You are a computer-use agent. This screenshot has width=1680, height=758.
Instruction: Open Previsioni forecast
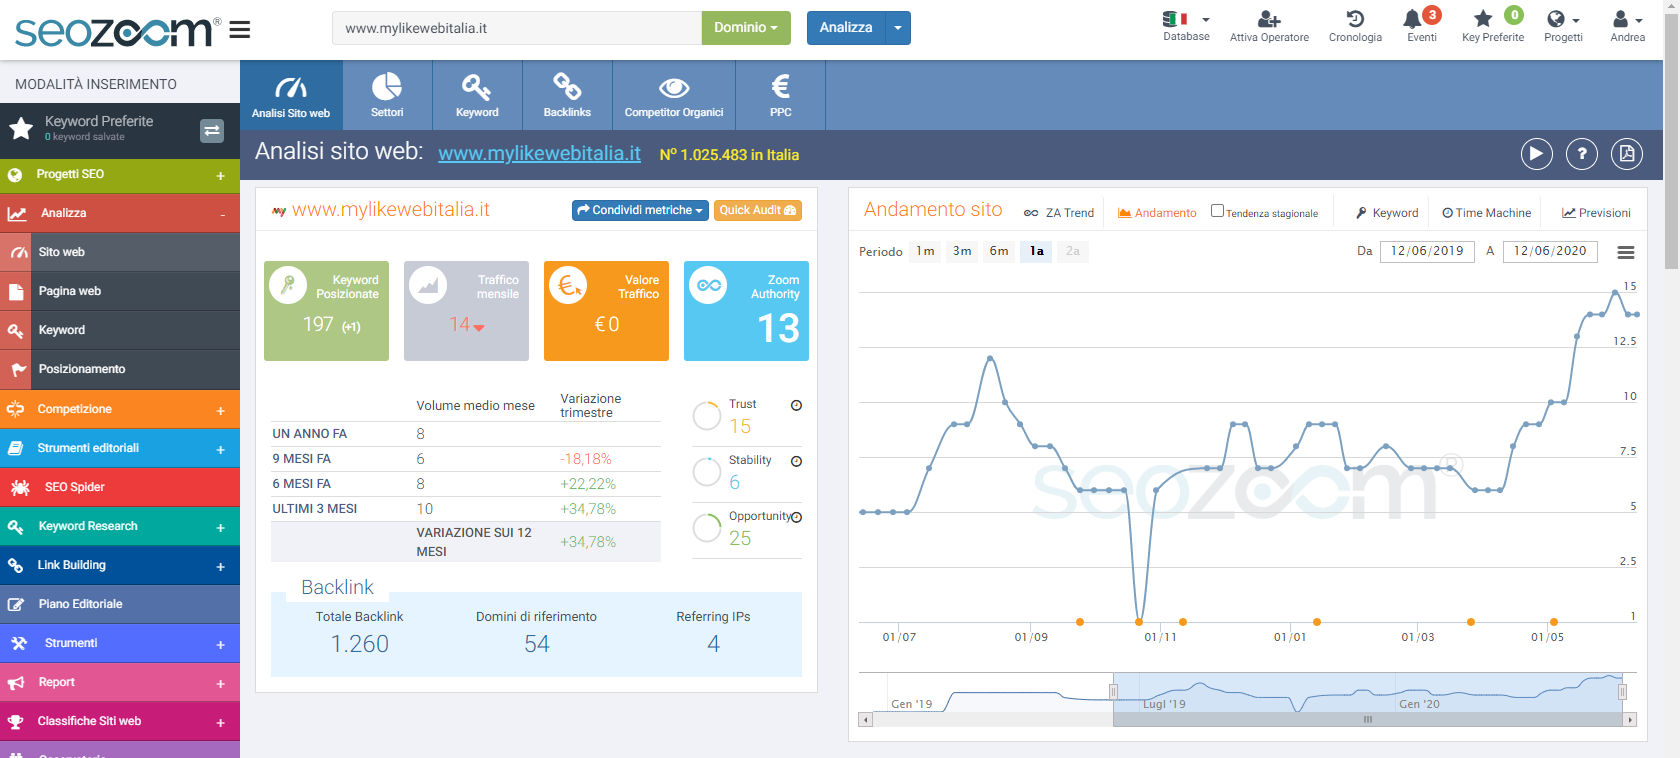[x=1596, y=213]
